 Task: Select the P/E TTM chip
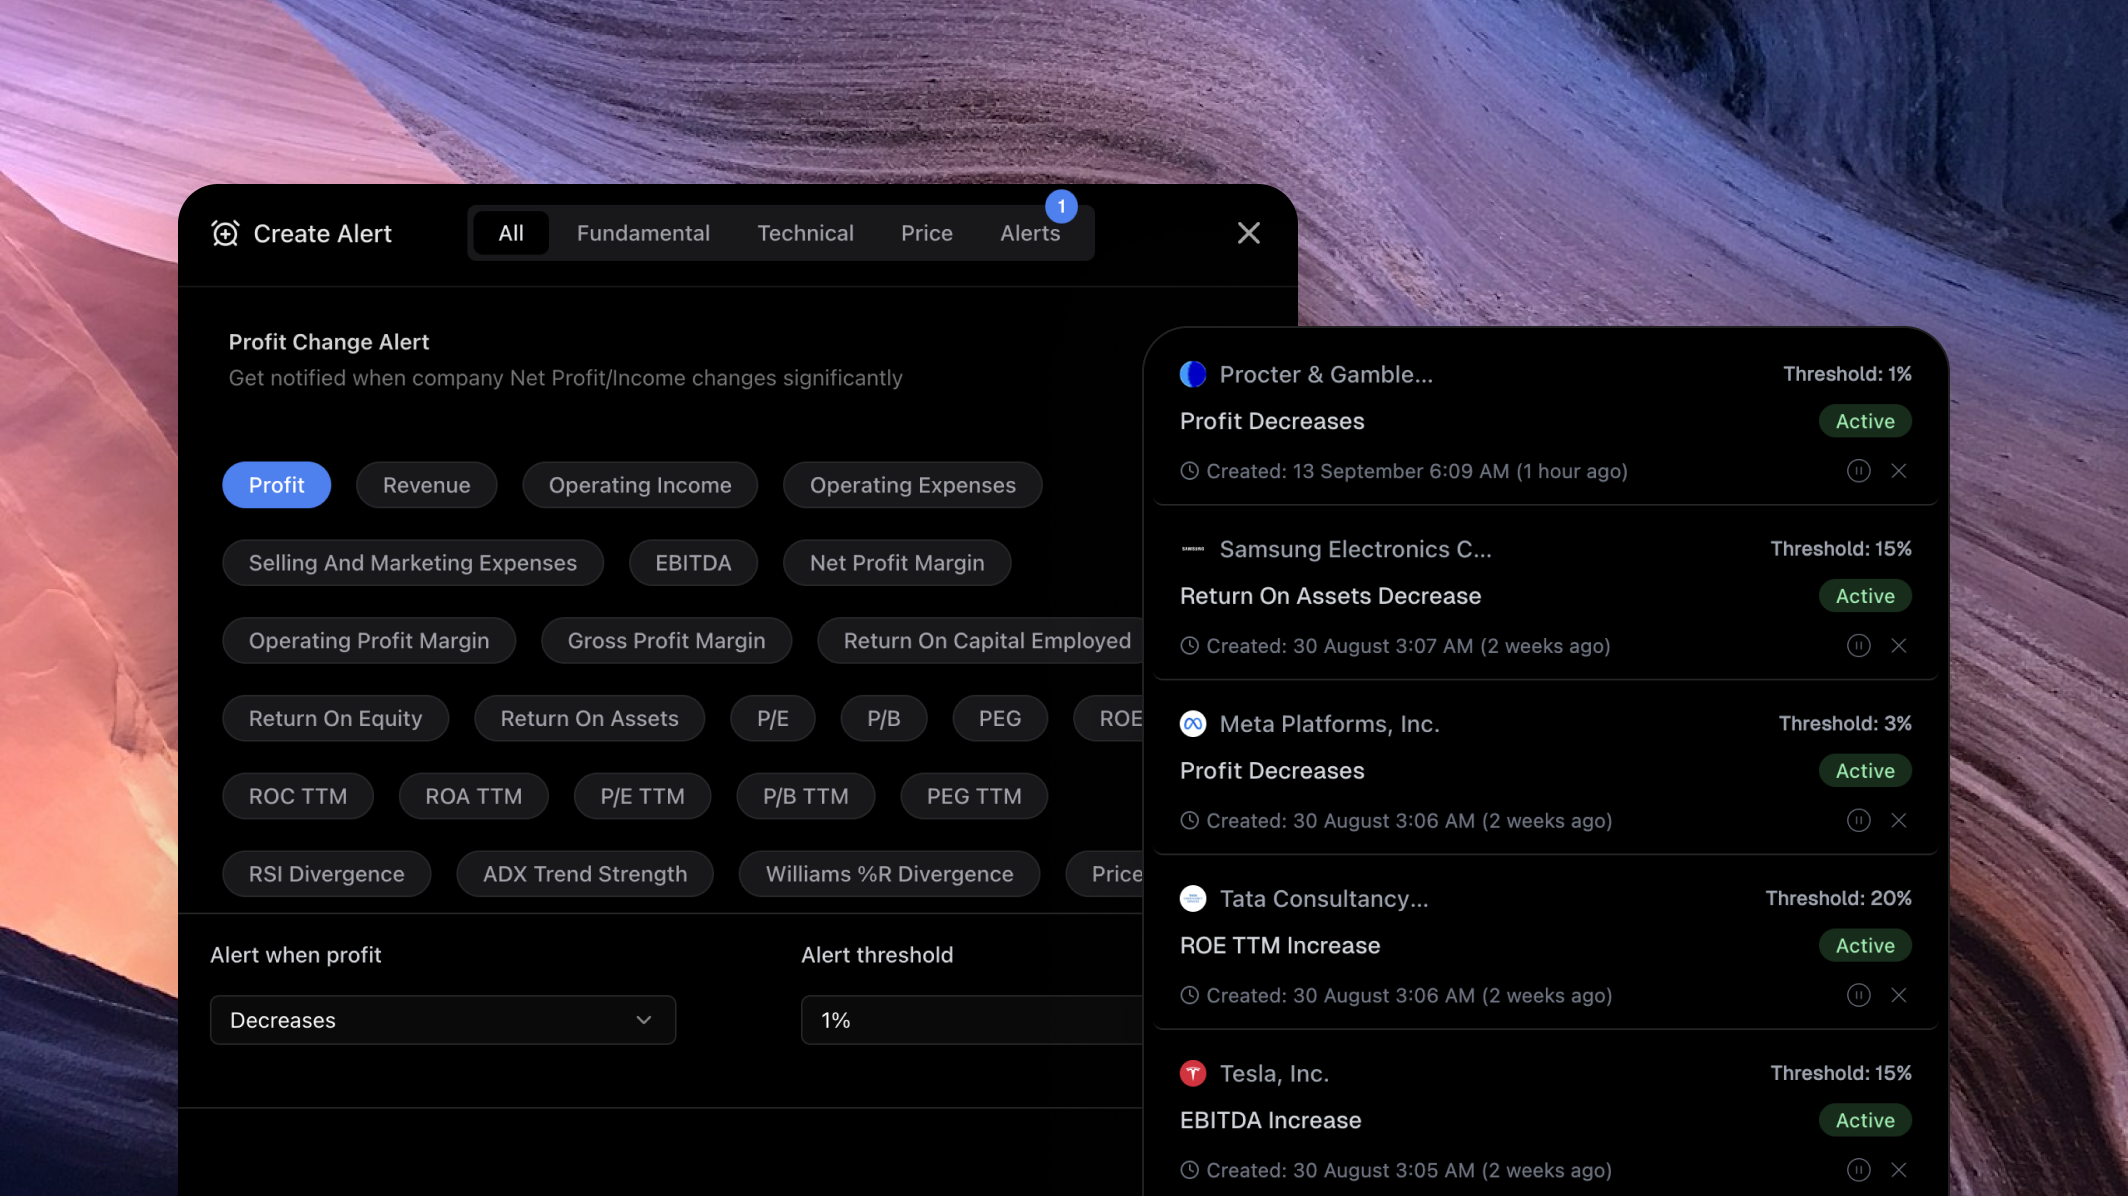(642, 797)
